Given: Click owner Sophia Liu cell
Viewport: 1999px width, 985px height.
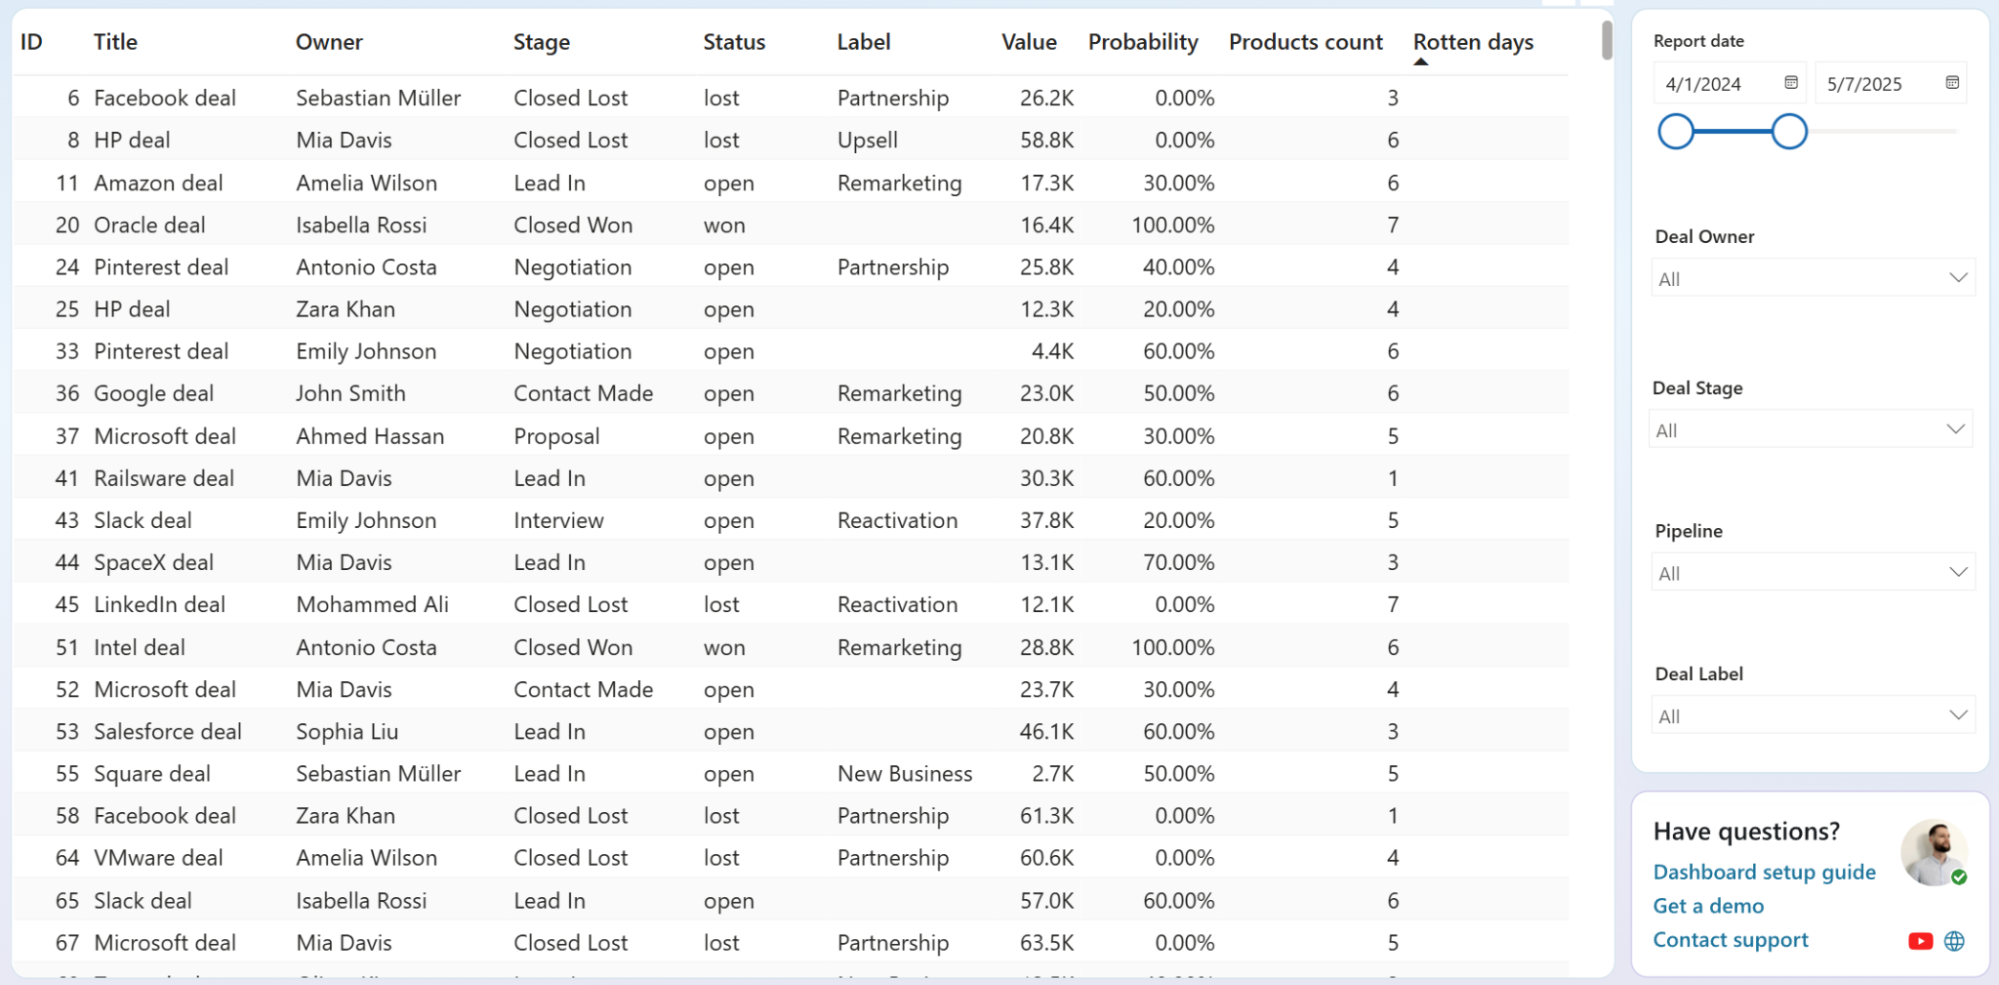Looking at the screenshot, I should tap(347, 731).
